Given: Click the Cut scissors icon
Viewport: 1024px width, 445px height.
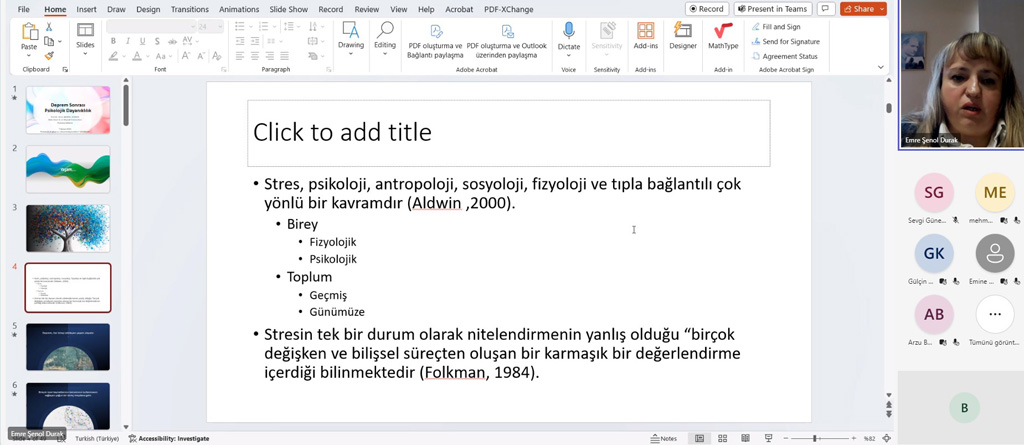Looking at the screenshot, I should click(48, 27).
